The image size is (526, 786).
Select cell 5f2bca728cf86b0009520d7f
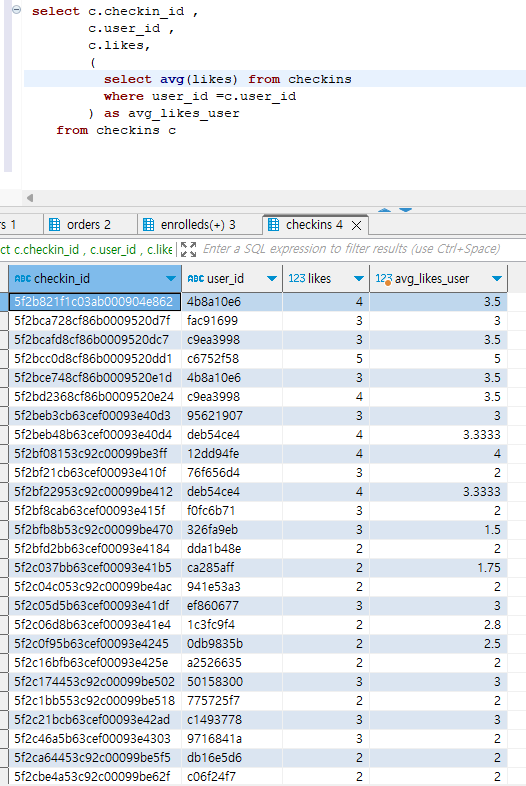point(95,321)
